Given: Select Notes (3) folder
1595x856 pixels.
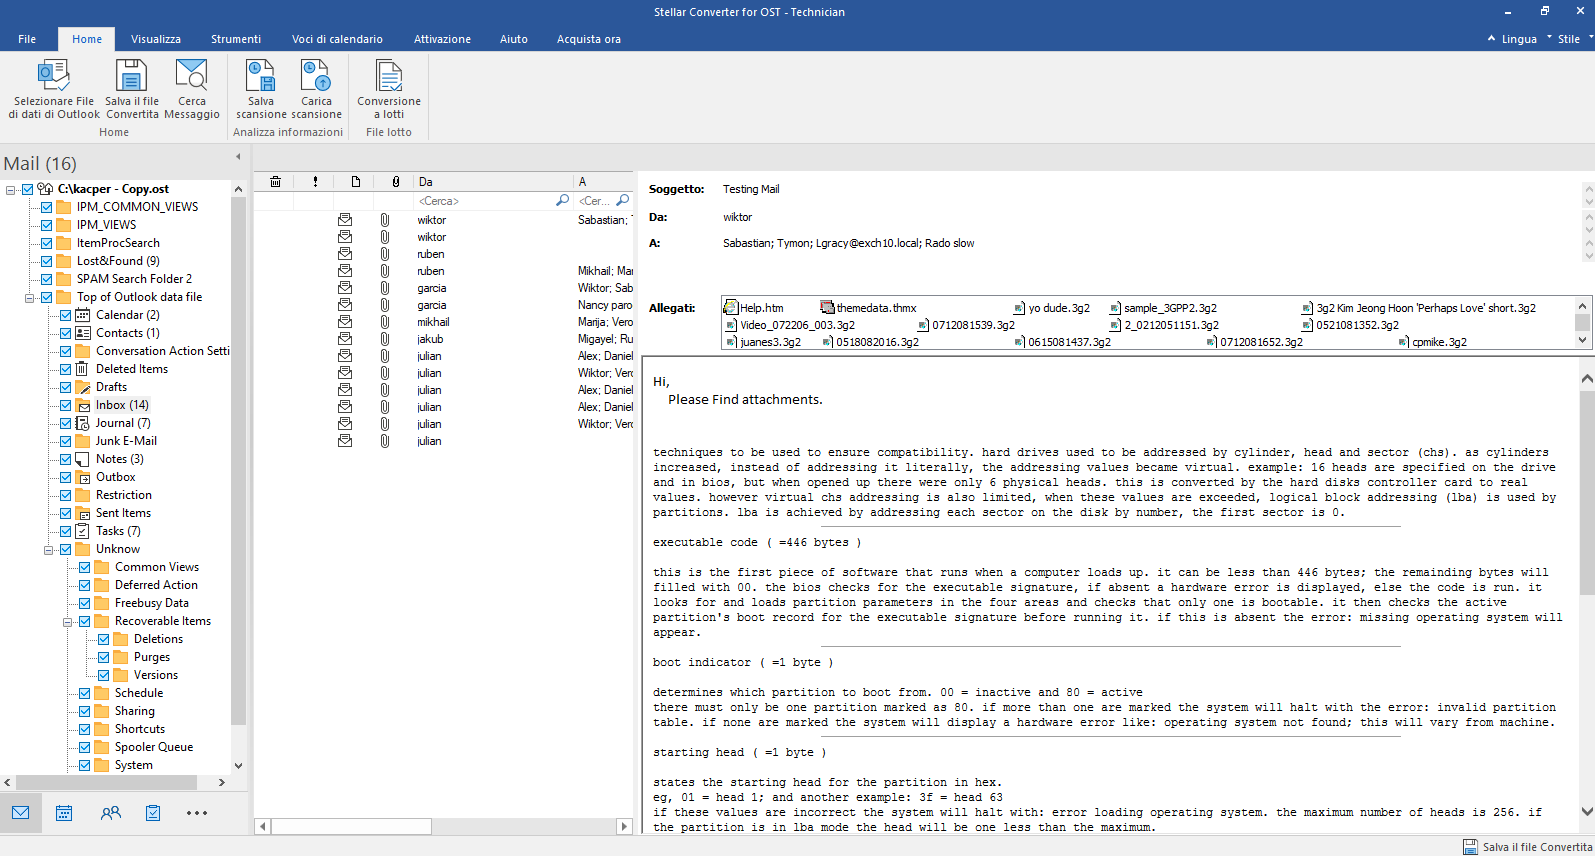Looking at the screenshot, I should click(119, 459).
